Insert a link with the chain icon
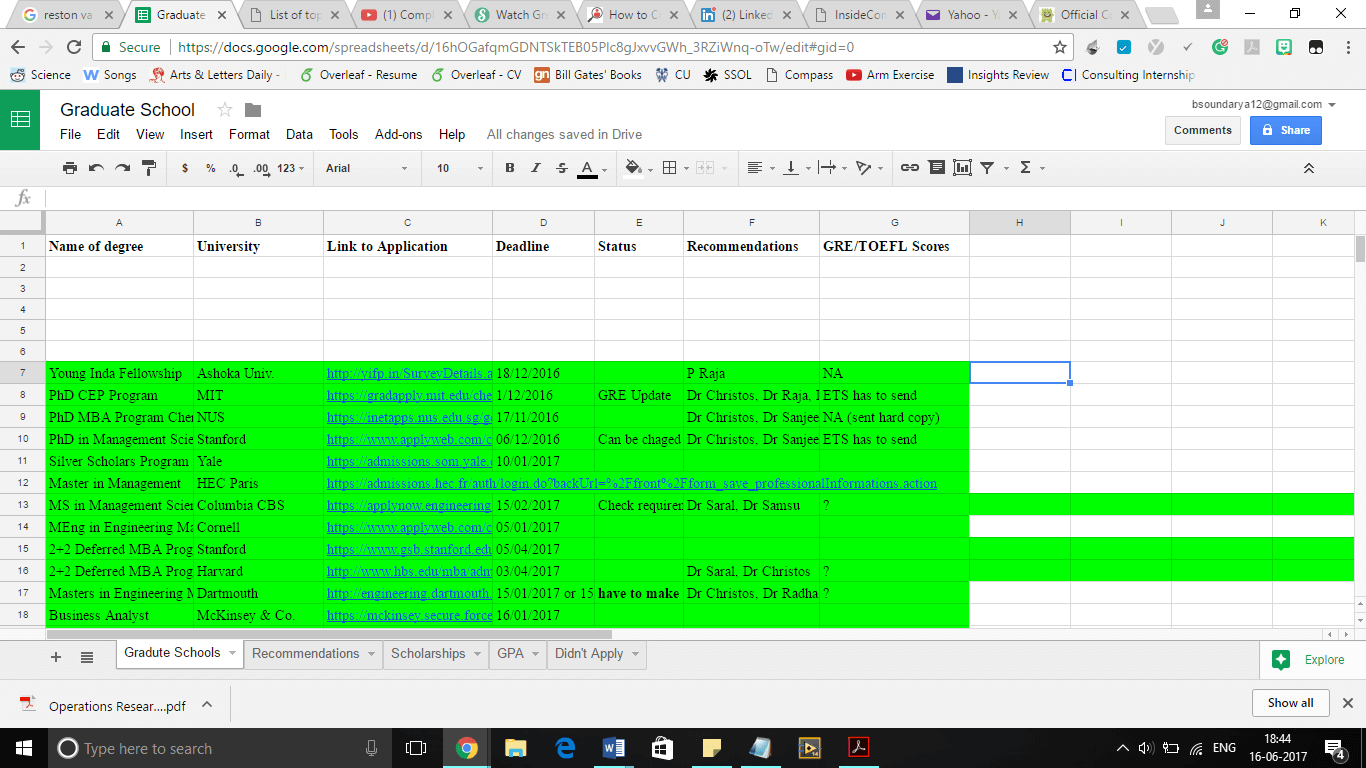Image resolution: width=1366 pixels, height=768 pixels. pos(910,168)
